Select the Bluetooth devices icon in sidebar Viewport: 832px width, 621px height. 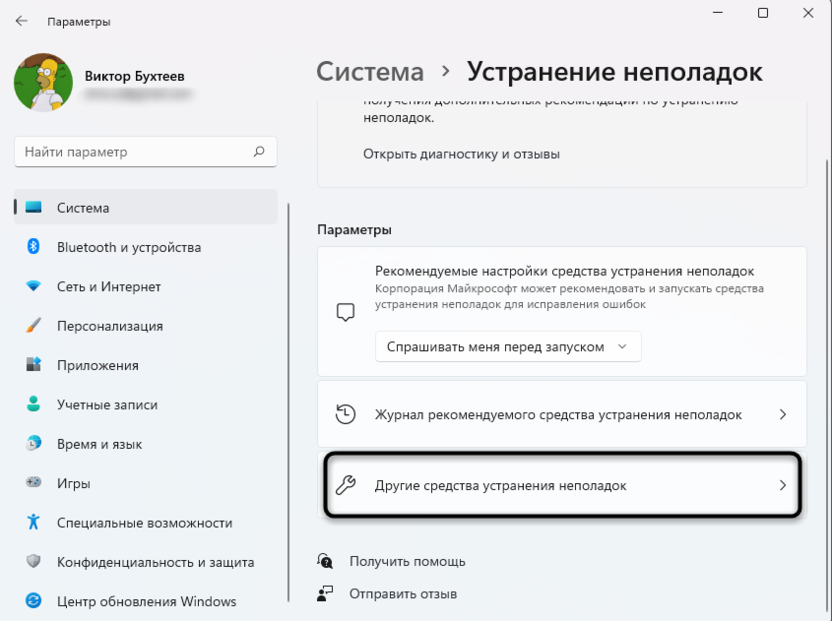click(33, 247)
